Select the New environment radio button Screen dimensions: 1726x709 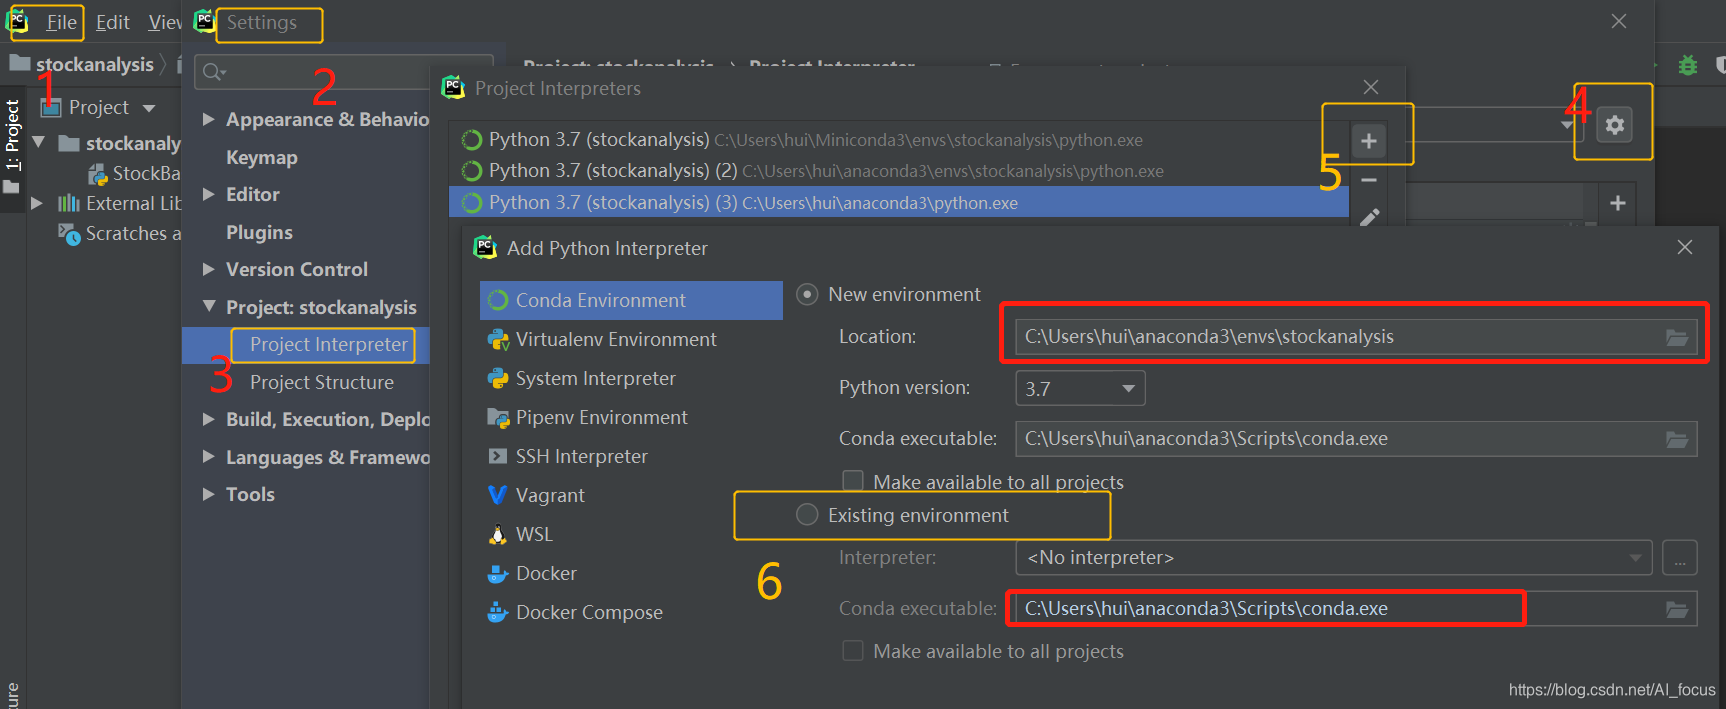click(x=807, y=295)
